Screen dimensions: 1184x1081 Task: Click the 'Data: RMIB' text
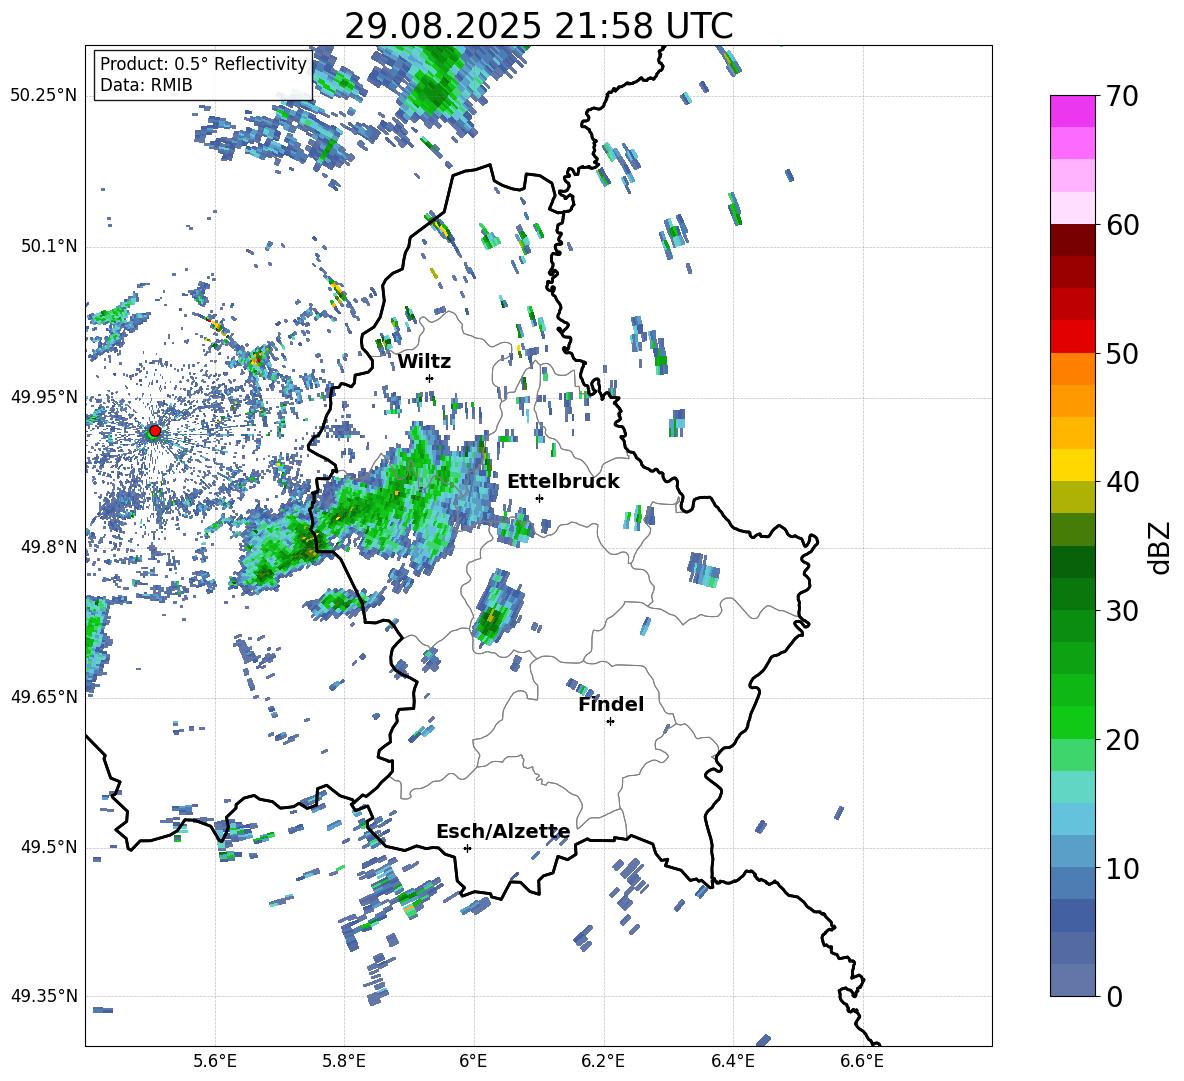pos(146,85)
